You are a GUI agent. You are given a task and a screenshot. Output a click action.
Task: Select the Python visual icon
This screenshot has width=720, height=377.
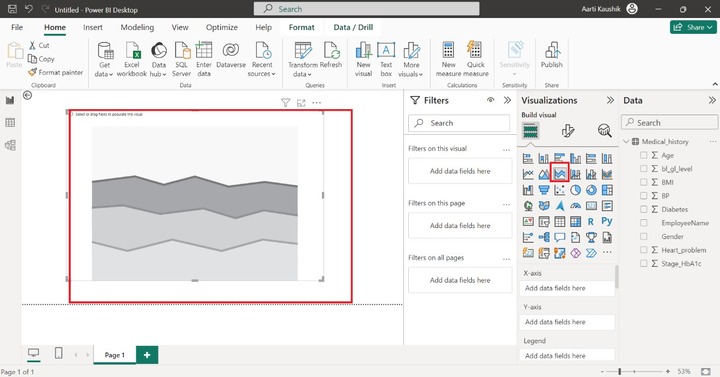click(x=607, y=221)
